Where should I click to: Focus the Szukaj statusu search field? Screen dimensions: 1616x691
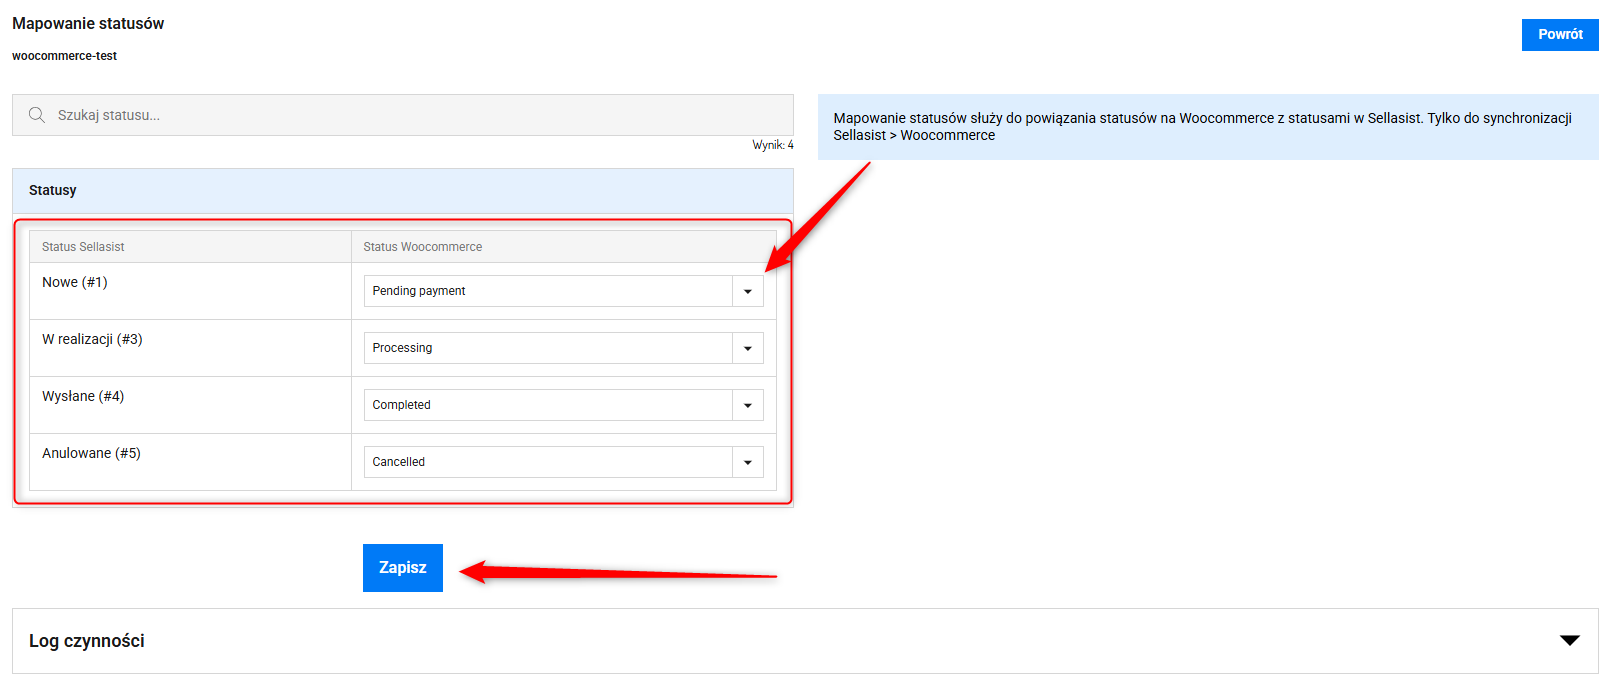[420, 115]
